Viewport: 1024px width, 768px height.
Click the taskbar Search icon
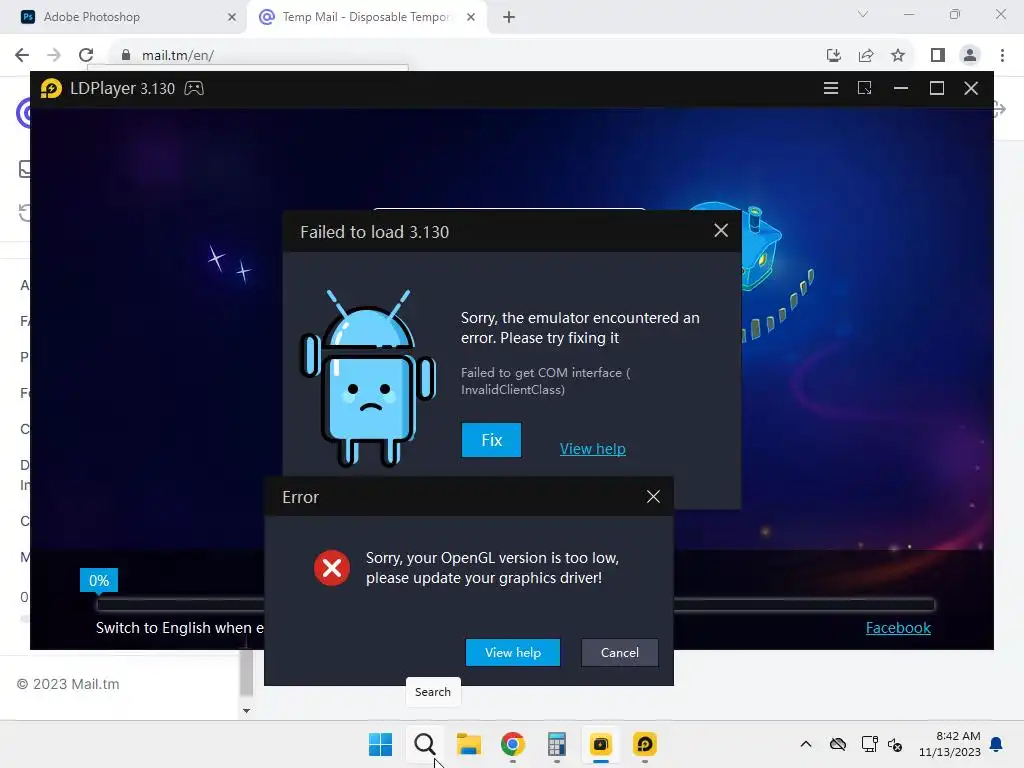pos(424,744)
